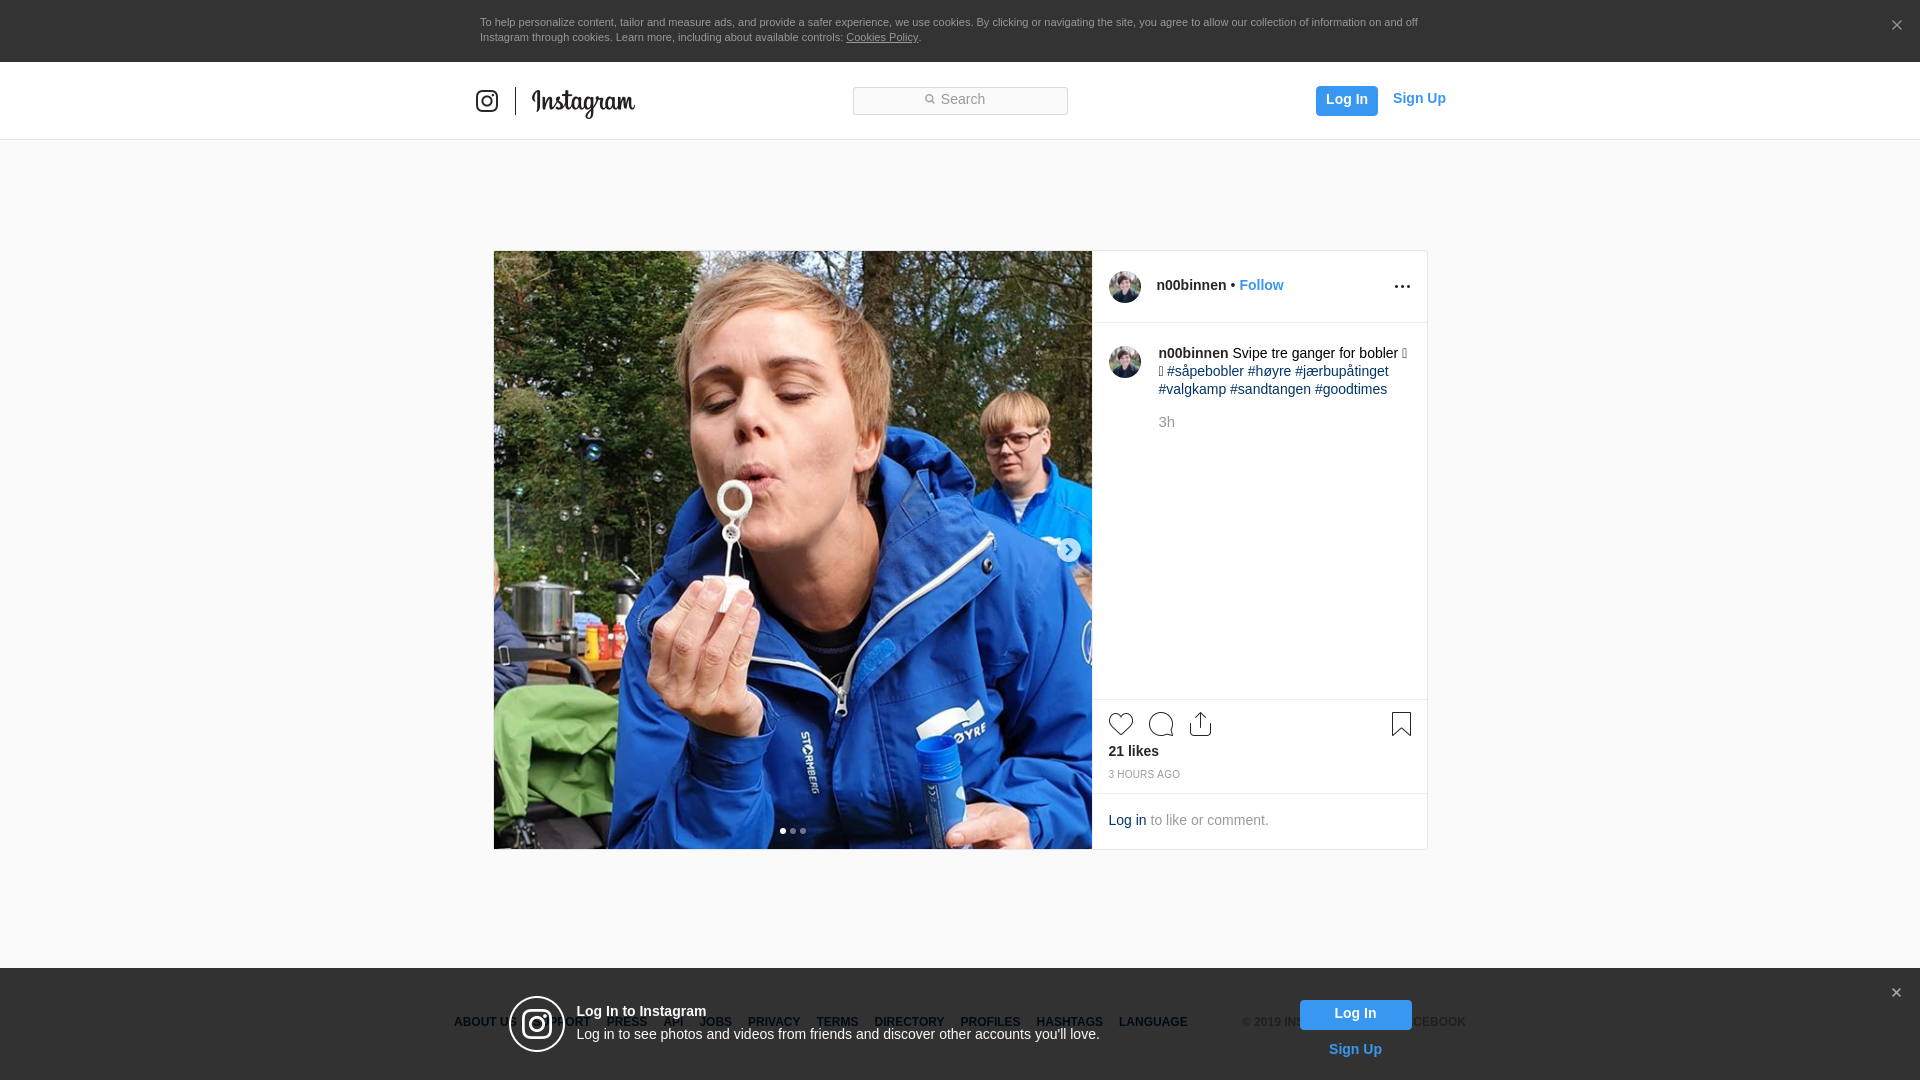Viewport: 1920px width, 1080px height.
Task: Close the bottom login prompt banner
Action: click(x=1896, y=993)
